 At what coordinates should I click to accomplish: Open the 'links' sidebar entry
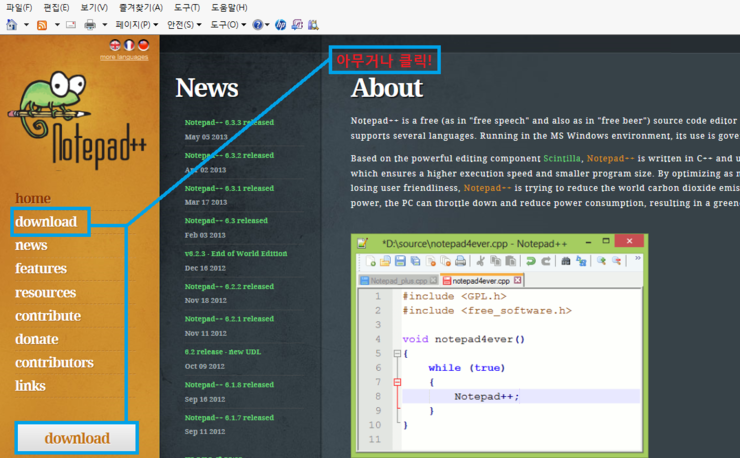[30, 386]
